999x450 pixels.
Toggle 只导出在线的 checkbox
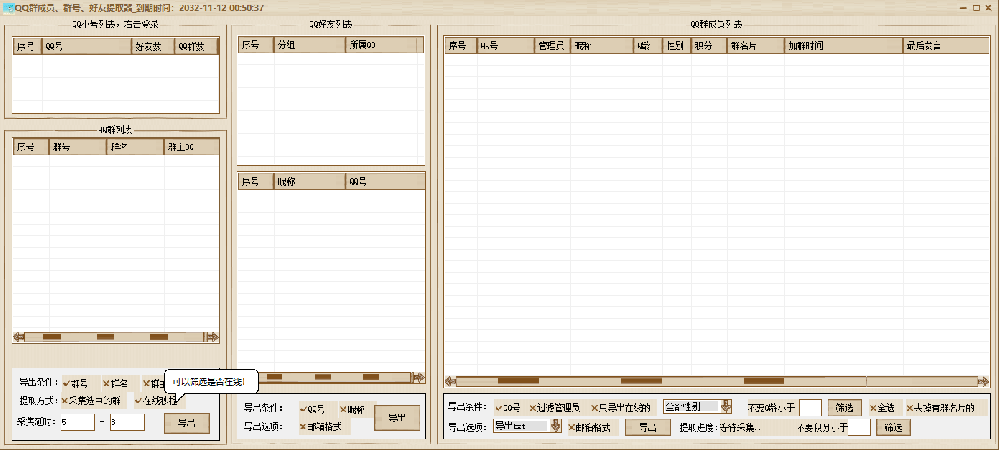point(620,407)
